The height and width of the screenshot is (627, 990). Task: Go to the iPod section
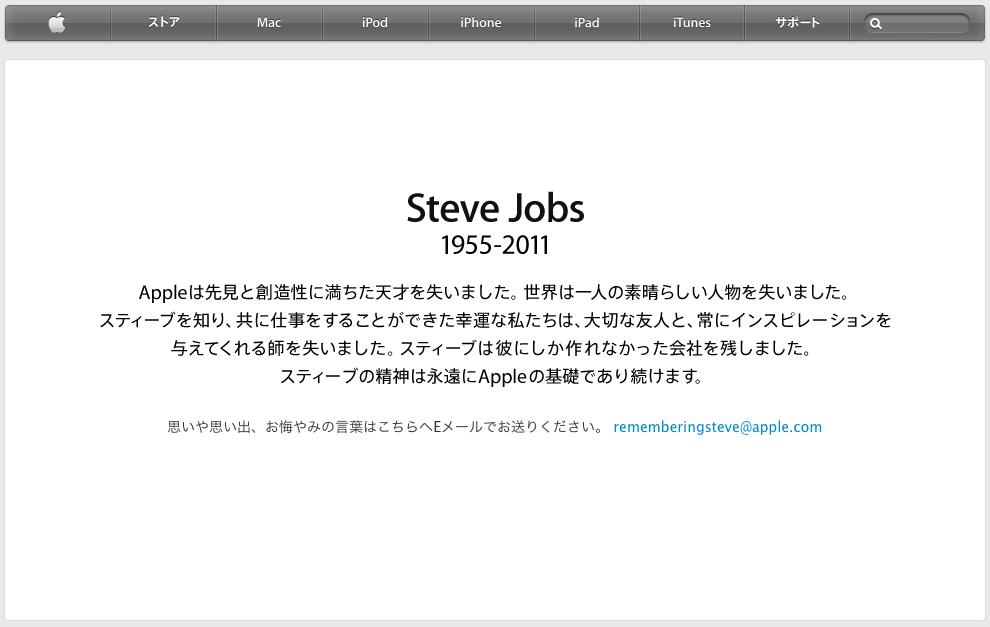(x=375, y=23)
